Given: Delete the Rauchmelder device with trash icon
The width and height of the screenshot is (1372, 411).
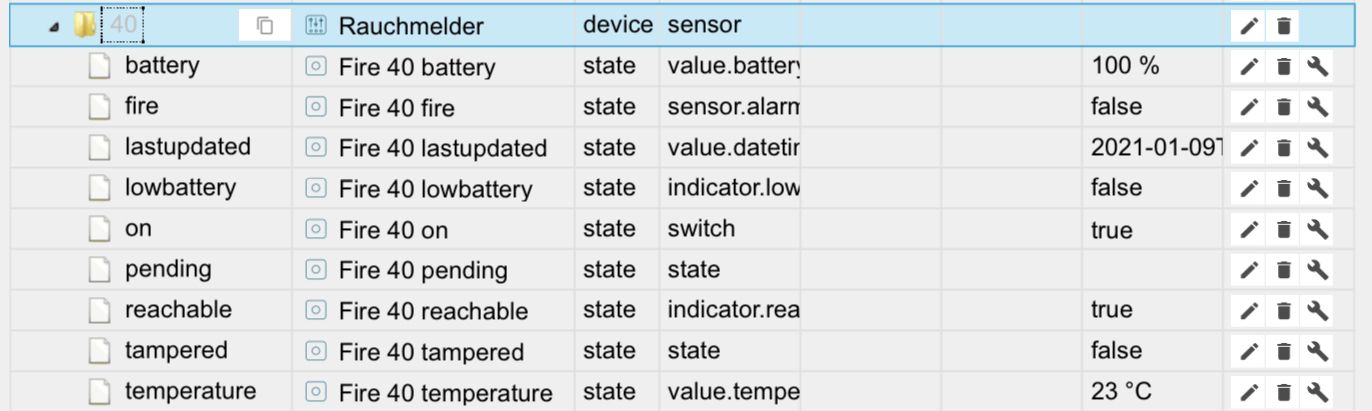Looking at the screenshot, I should pyautogui.click(x=1283, y=26).
